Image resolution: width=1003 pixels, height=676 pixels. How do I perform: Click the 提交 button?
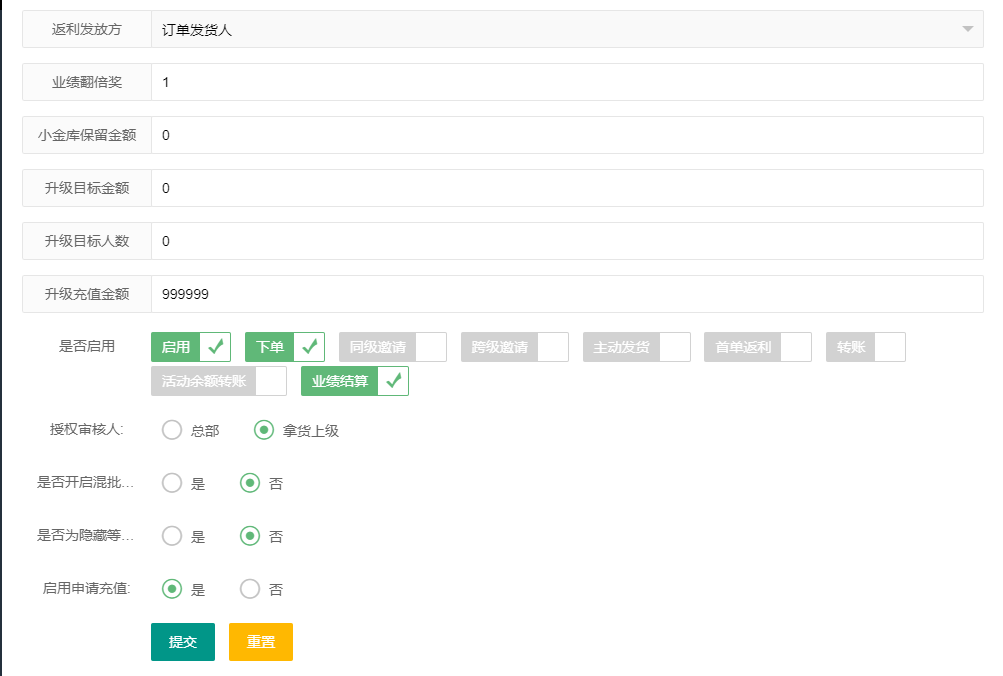(x=183, y=642)
